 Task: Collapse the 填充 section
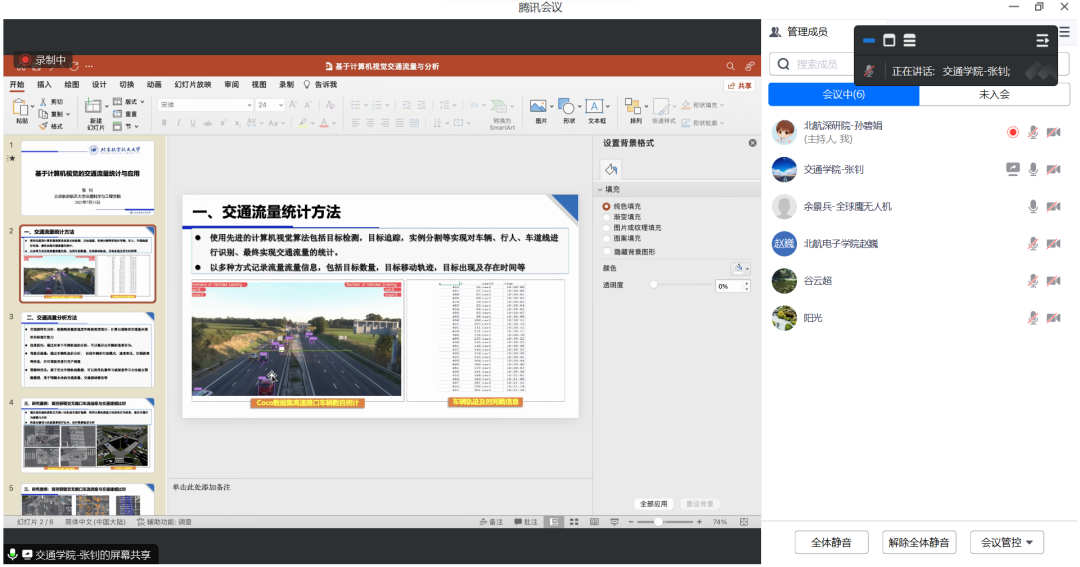[600, 189]
